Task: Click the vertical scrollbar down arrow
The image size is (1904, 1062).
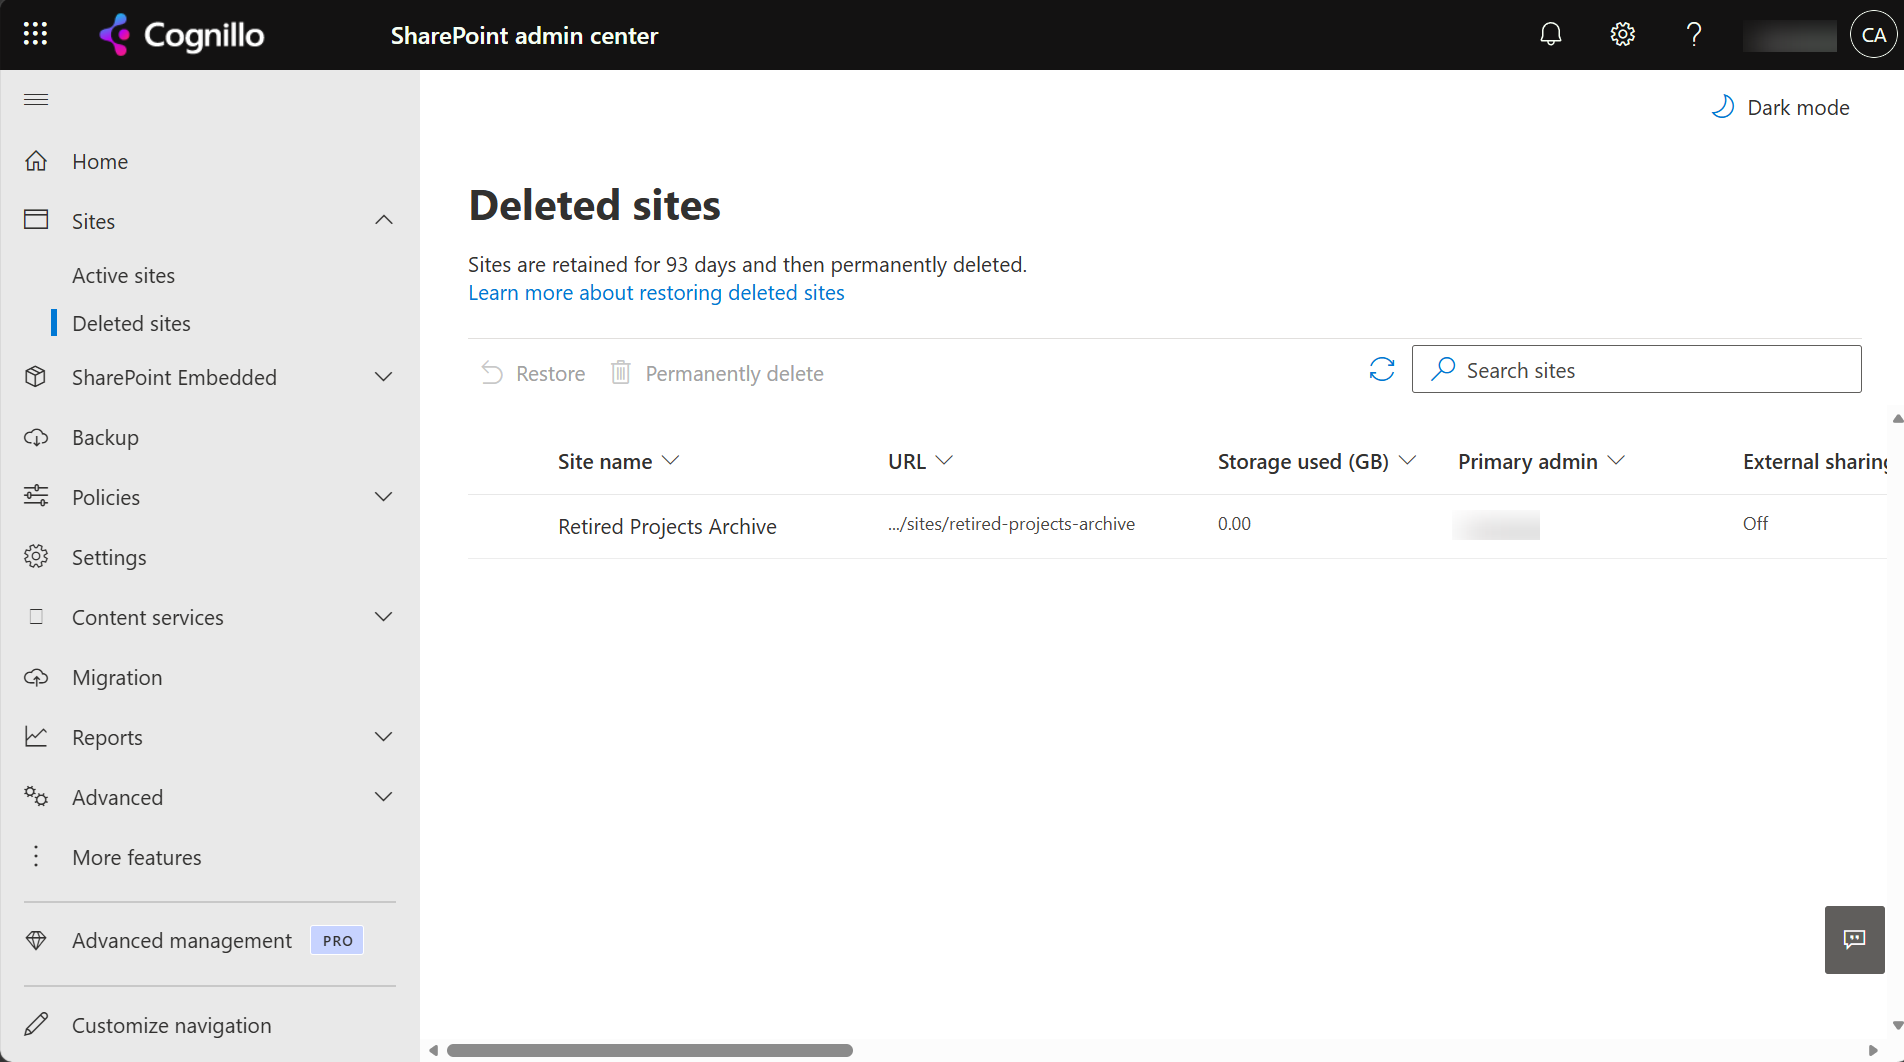Action: tap(1897, 1025)
